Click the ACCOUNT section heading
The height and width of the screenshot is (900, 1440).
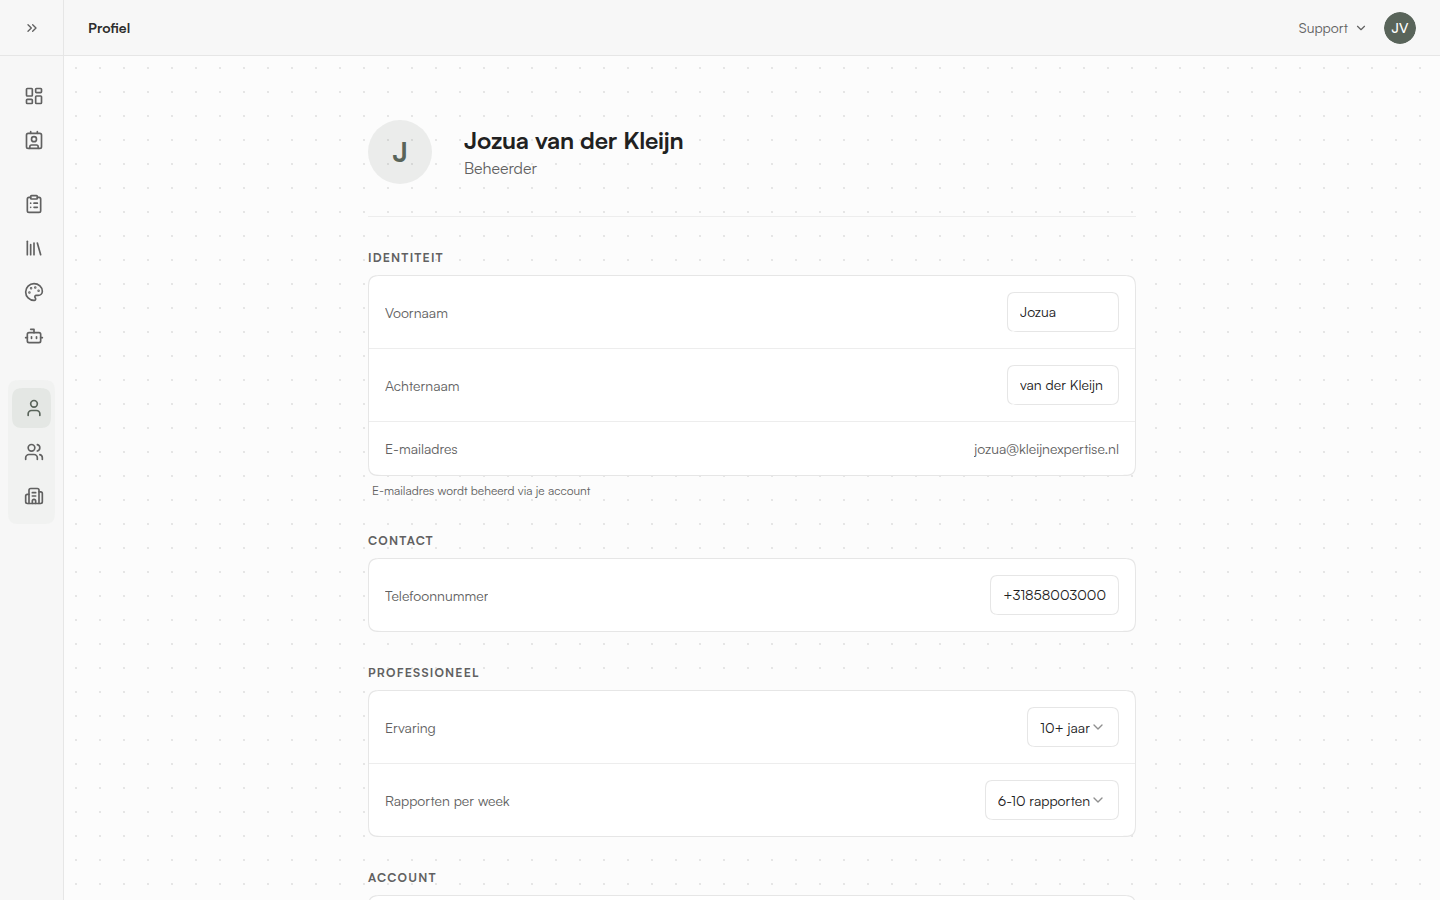(x=402, y=878)
